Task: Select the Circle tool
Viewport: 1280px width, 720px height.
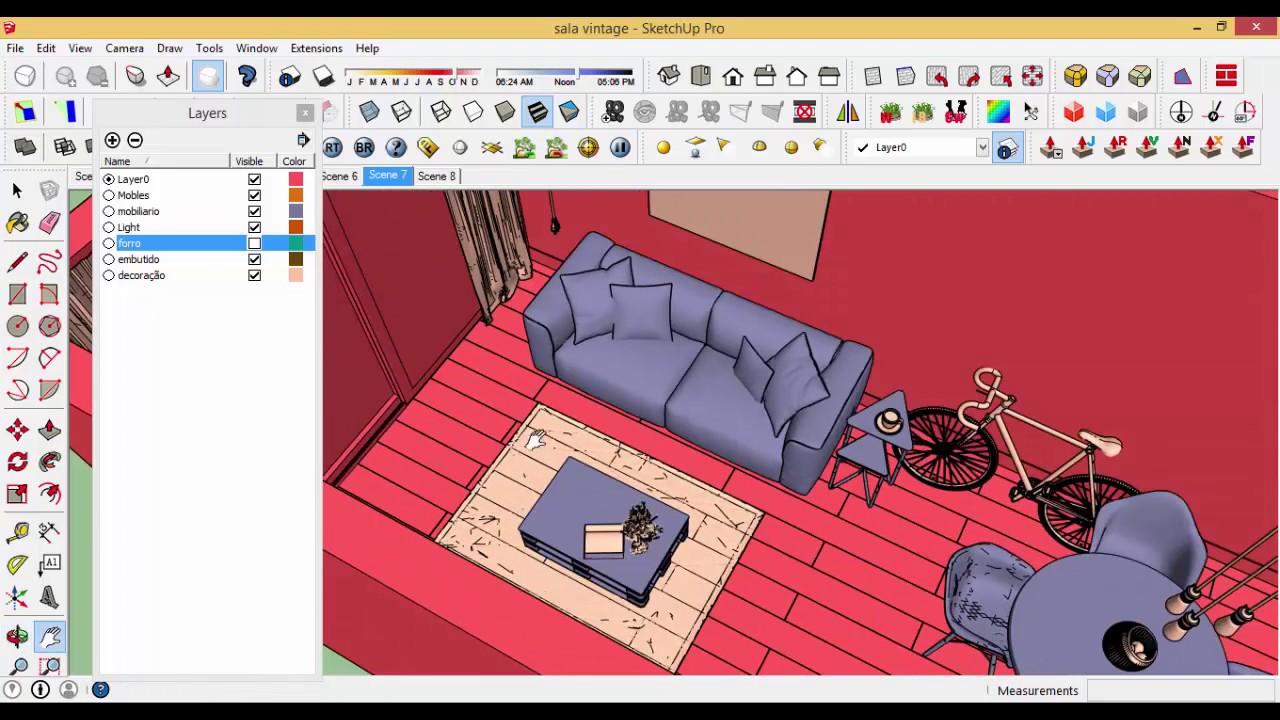Action: [x=17, y=326]
